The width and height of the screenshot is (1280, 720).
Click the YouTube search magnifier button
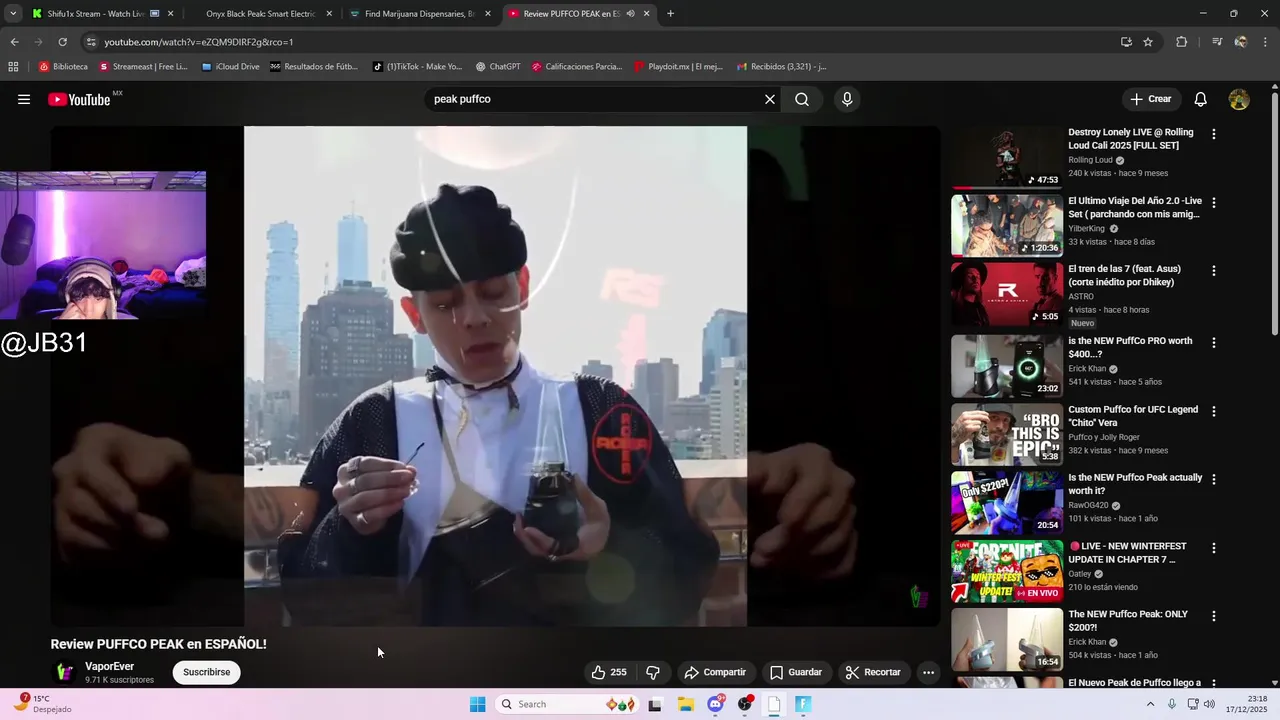coord(802,99)
